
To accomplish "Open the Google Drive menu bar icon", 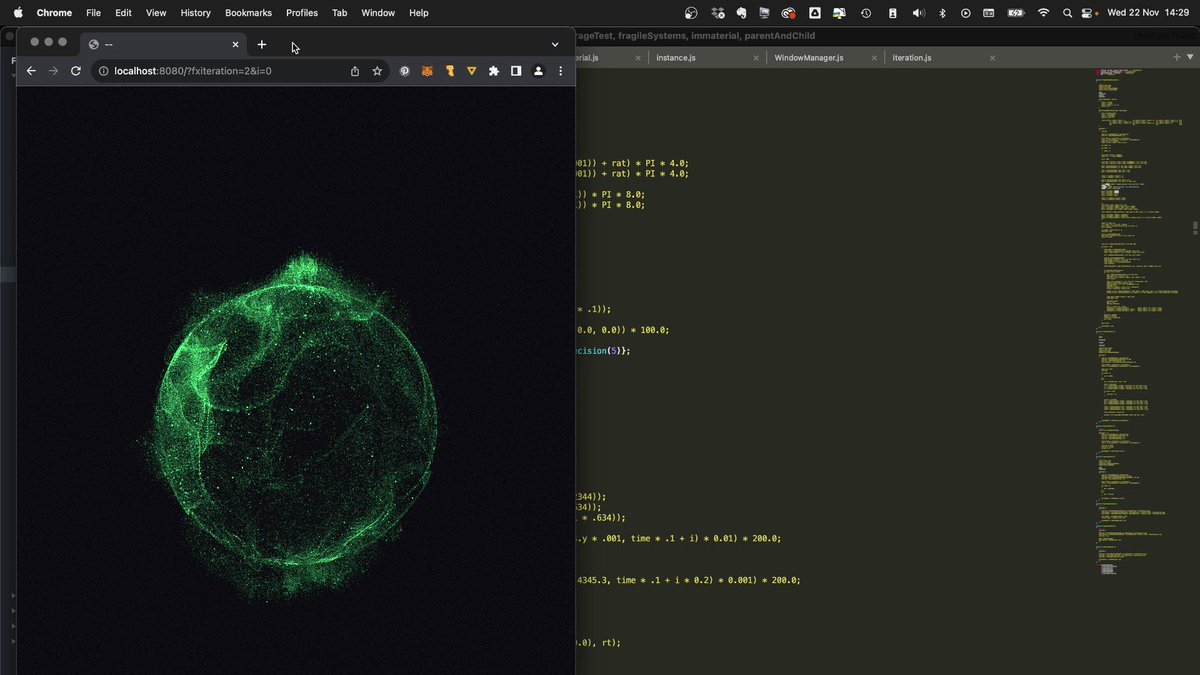I will pyautogui.click(x=815, y=13).
